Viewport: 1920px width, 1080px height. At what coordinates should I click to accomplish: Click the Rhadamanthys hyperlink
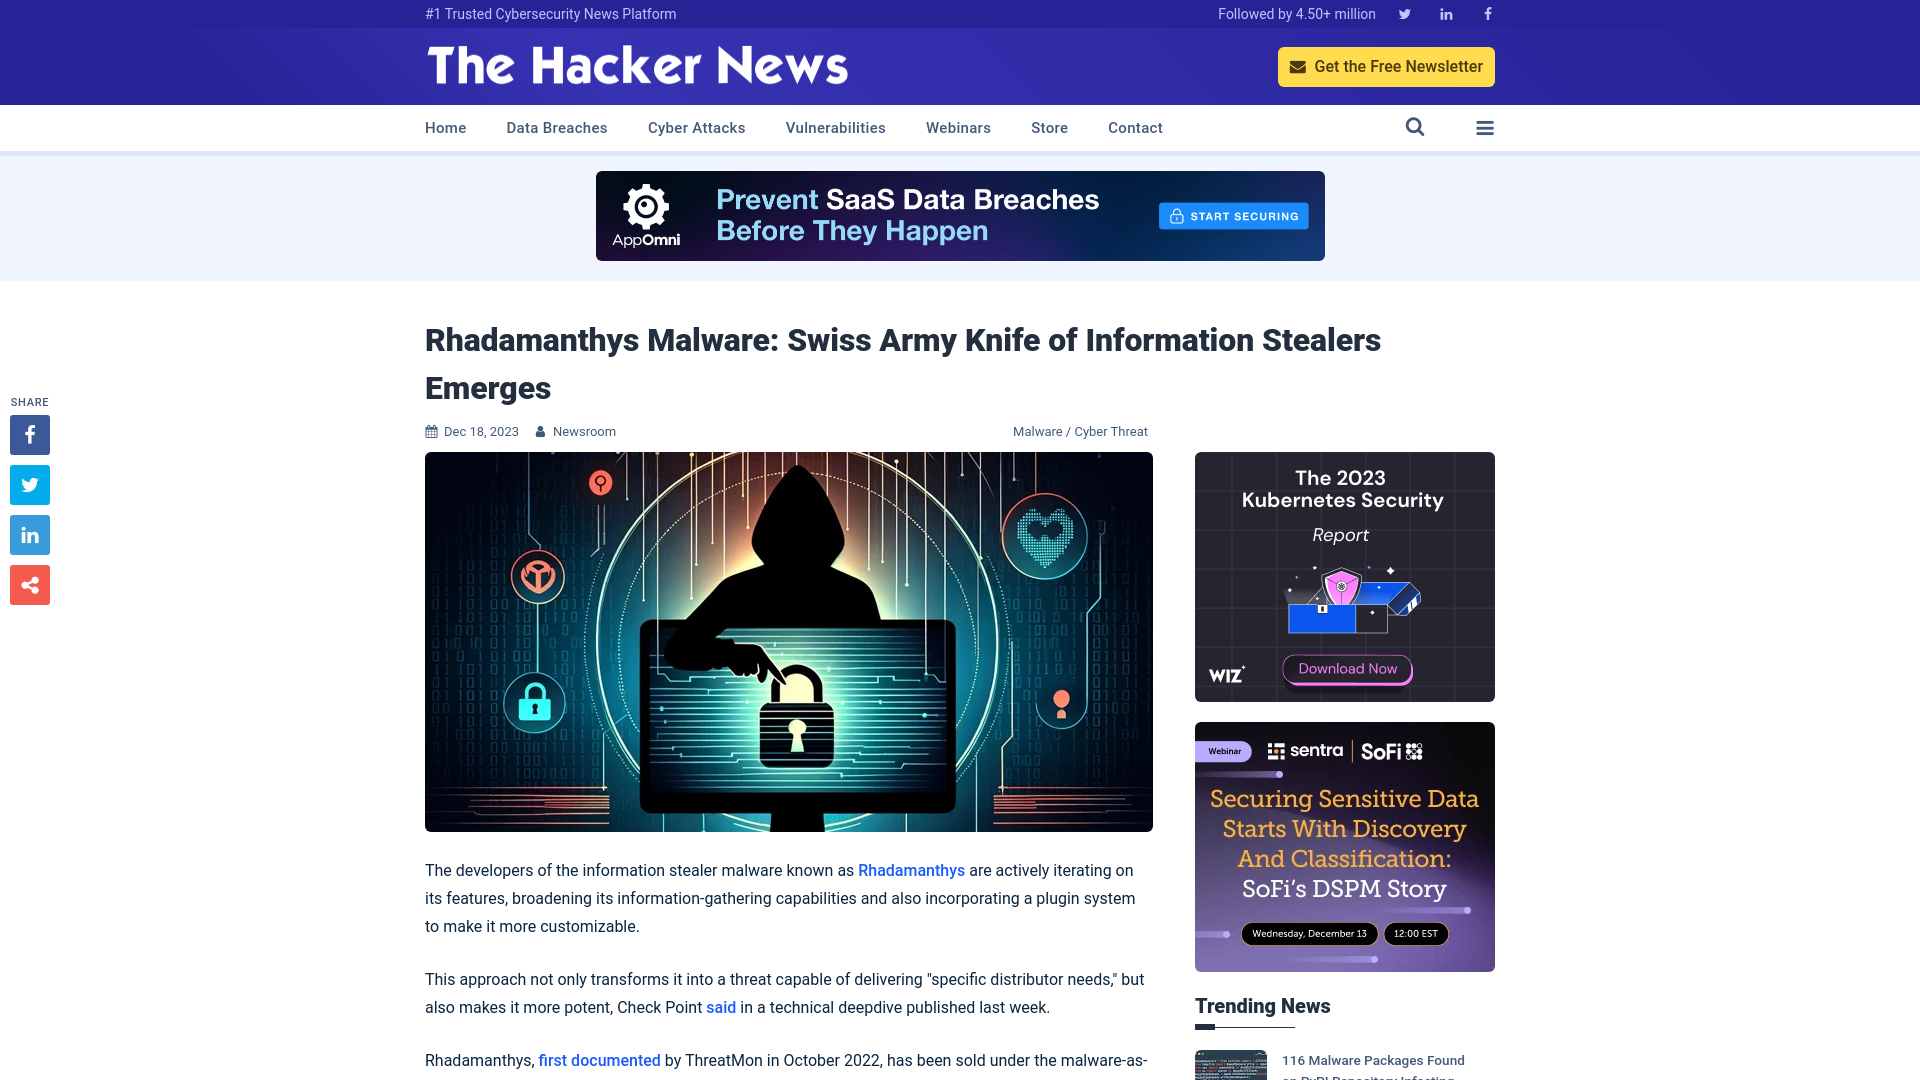[911, 870]
